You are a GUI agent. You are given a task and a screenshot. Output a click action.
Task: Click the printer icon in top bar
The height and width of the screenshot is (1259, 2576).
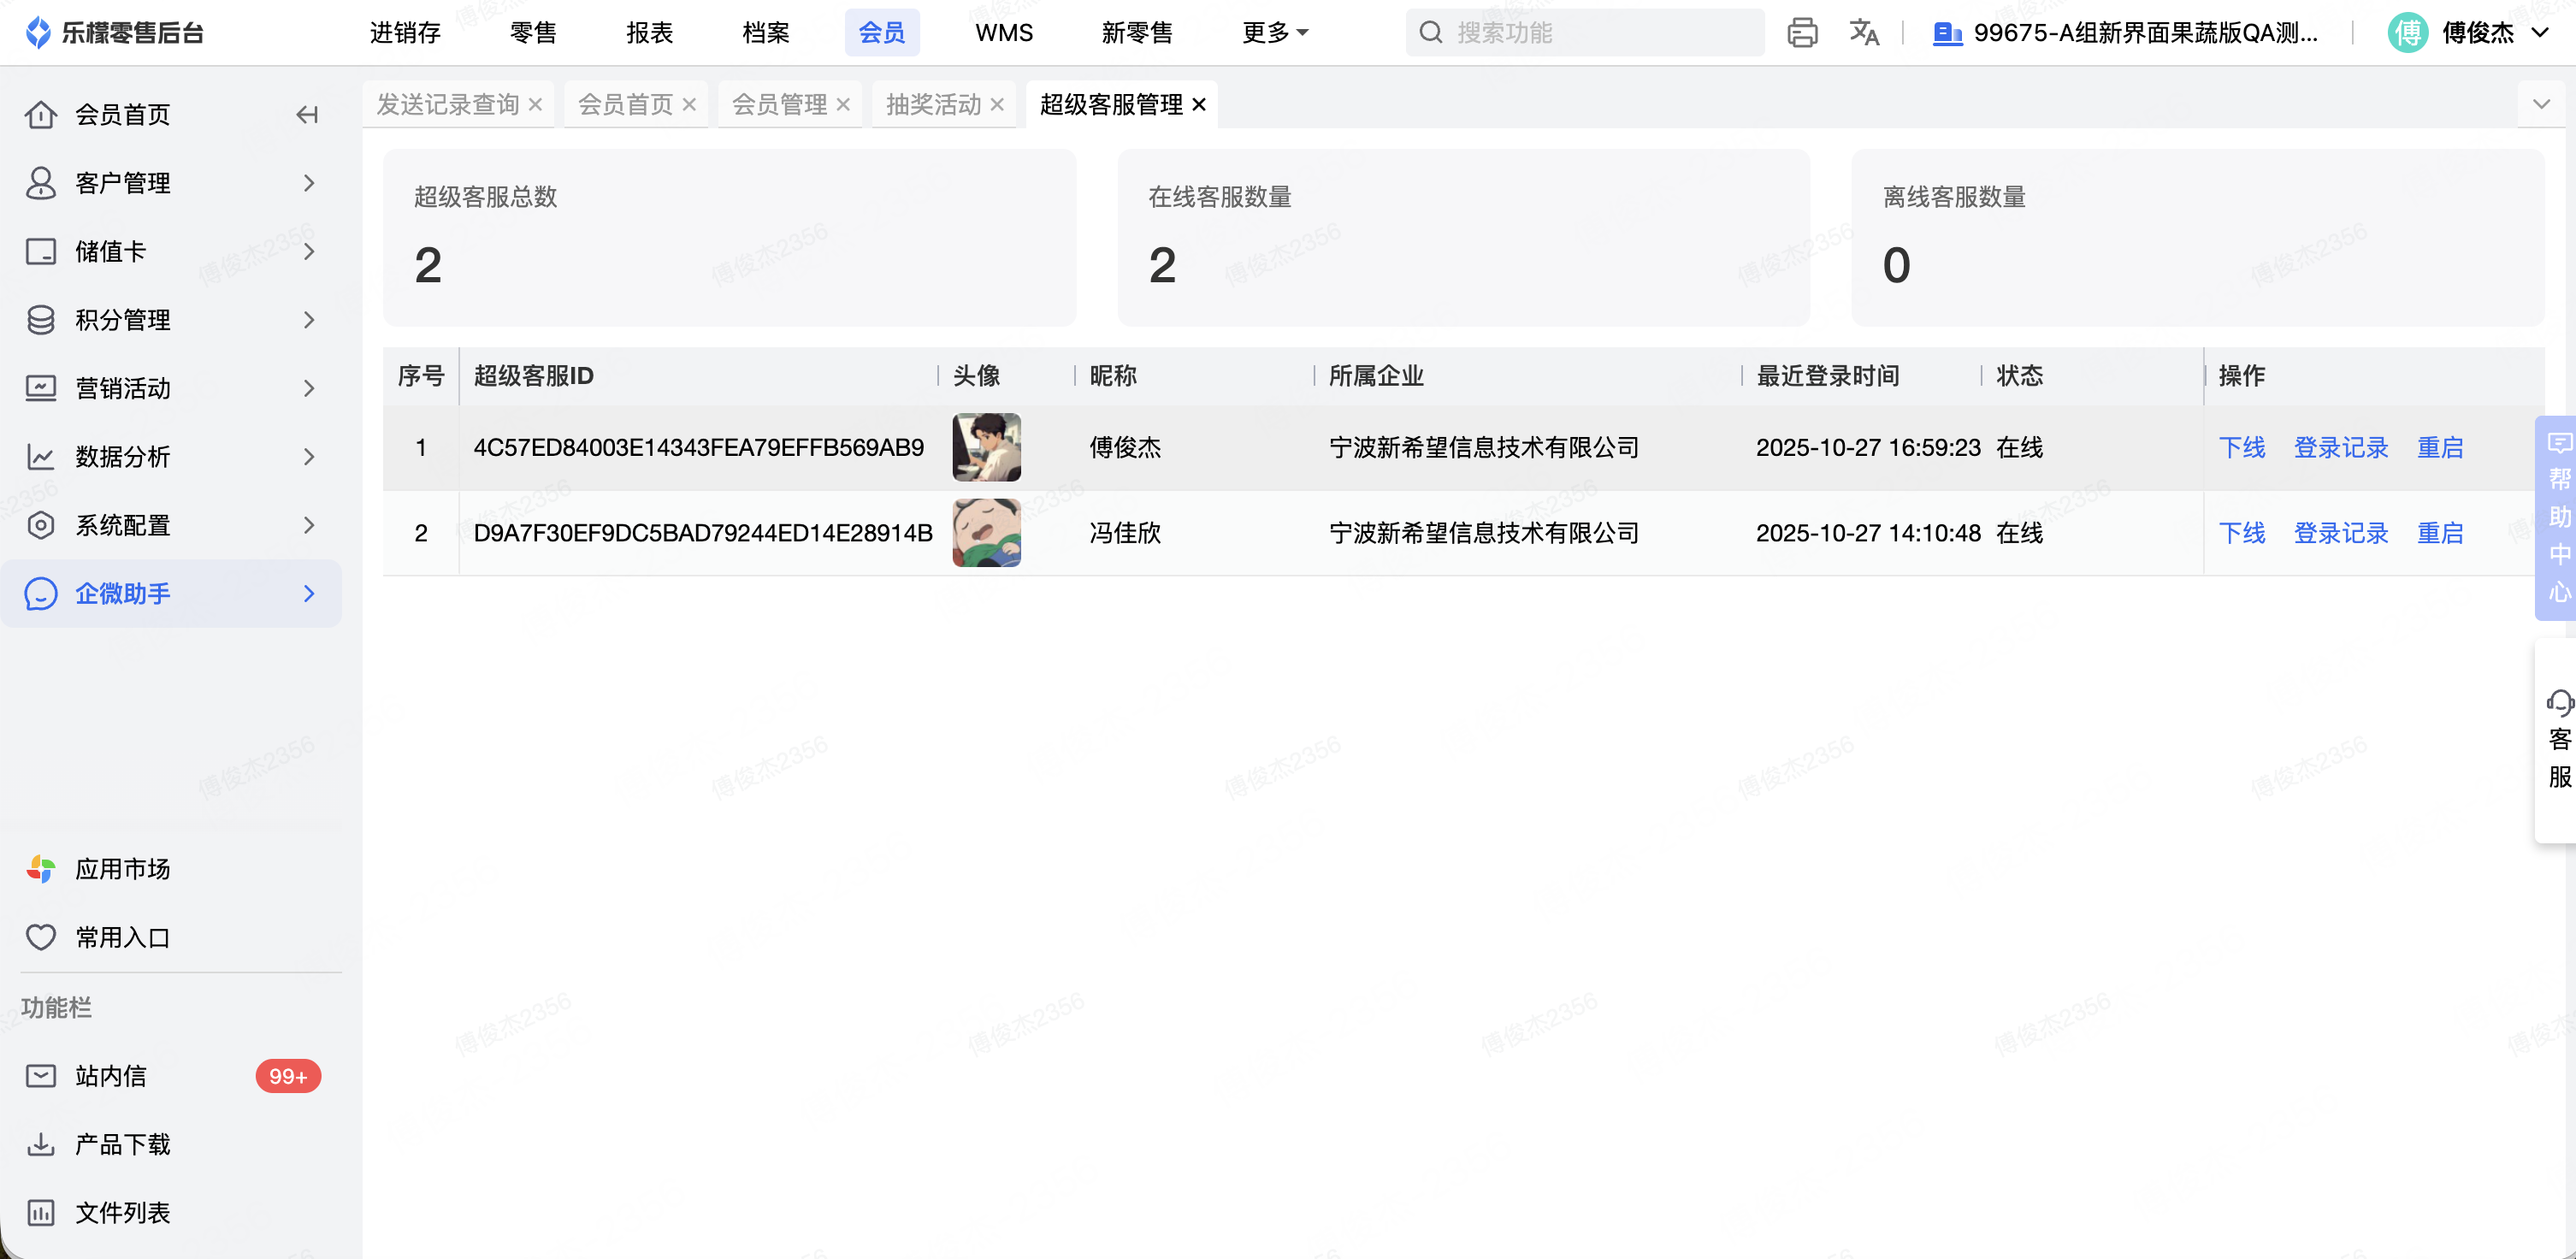1802,33
